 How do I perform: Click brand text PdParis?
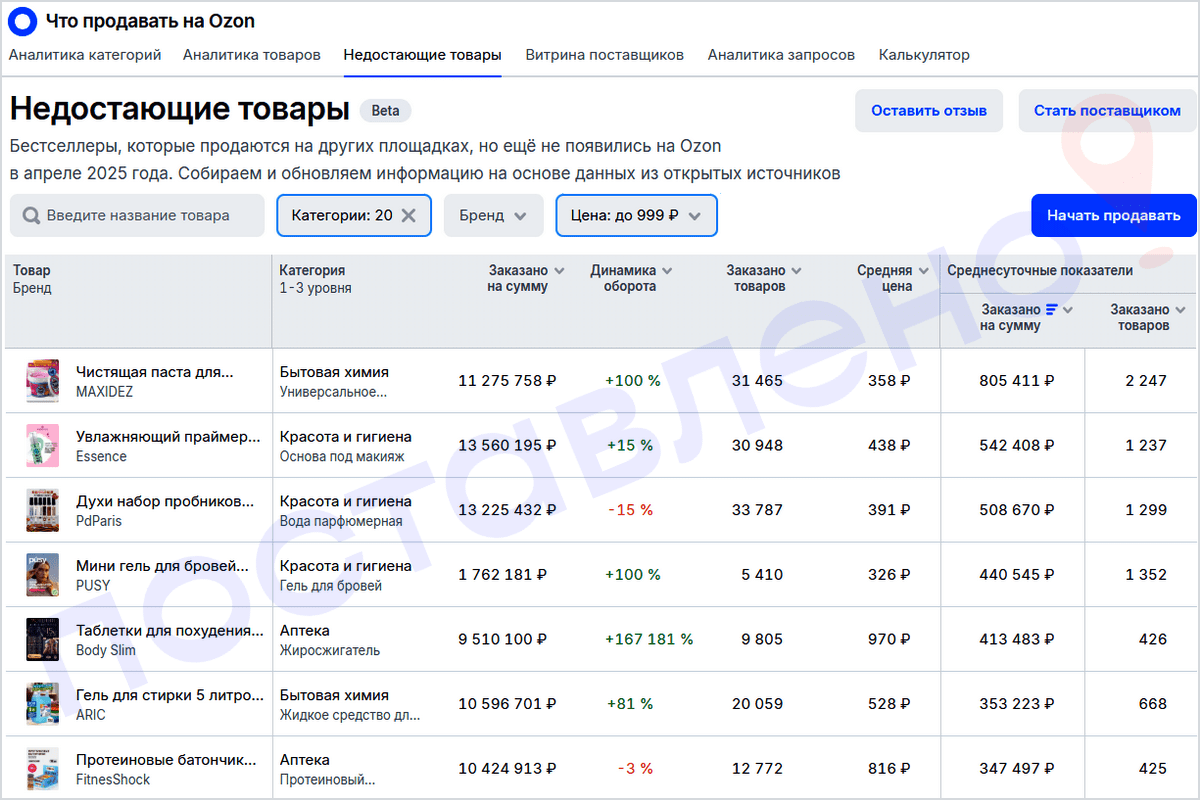click(x=99, y=521)
